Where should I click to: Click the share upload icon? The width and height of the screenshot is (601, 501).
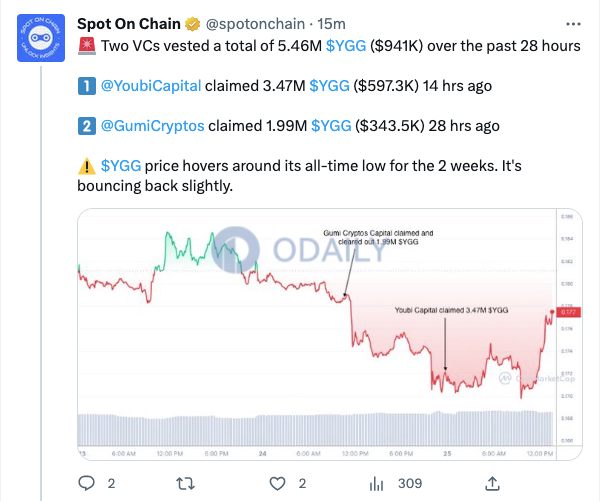(x=493, y=483)
